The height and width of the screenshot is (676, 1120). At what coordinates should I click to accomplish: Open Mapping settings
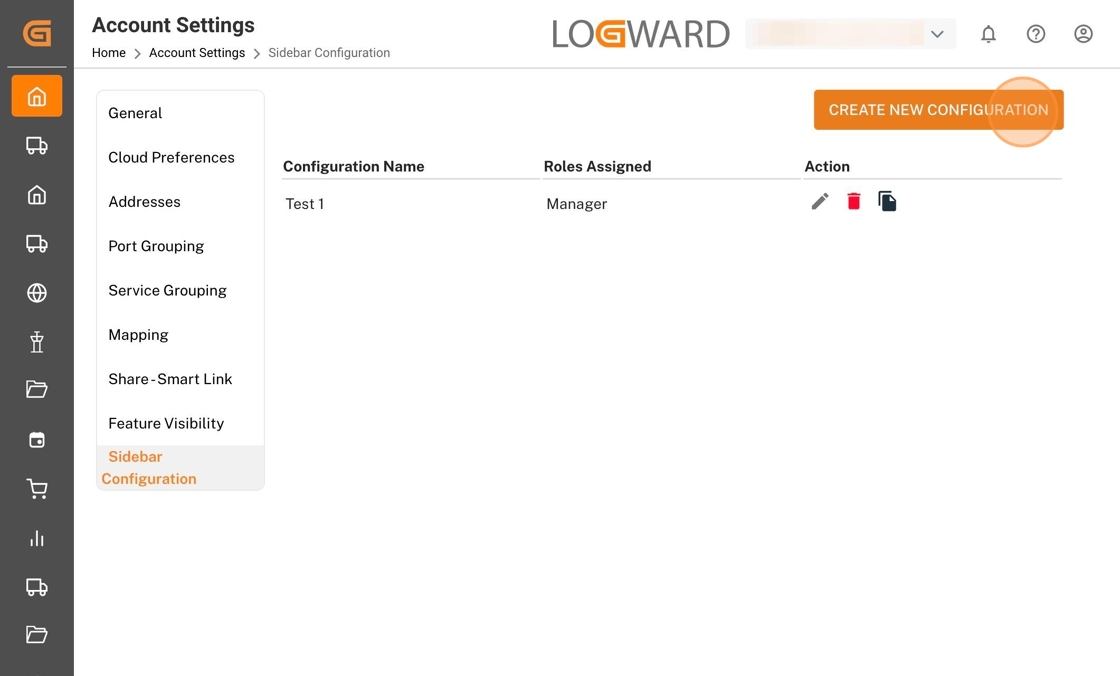pyautogui.click(x=180, y=334)
